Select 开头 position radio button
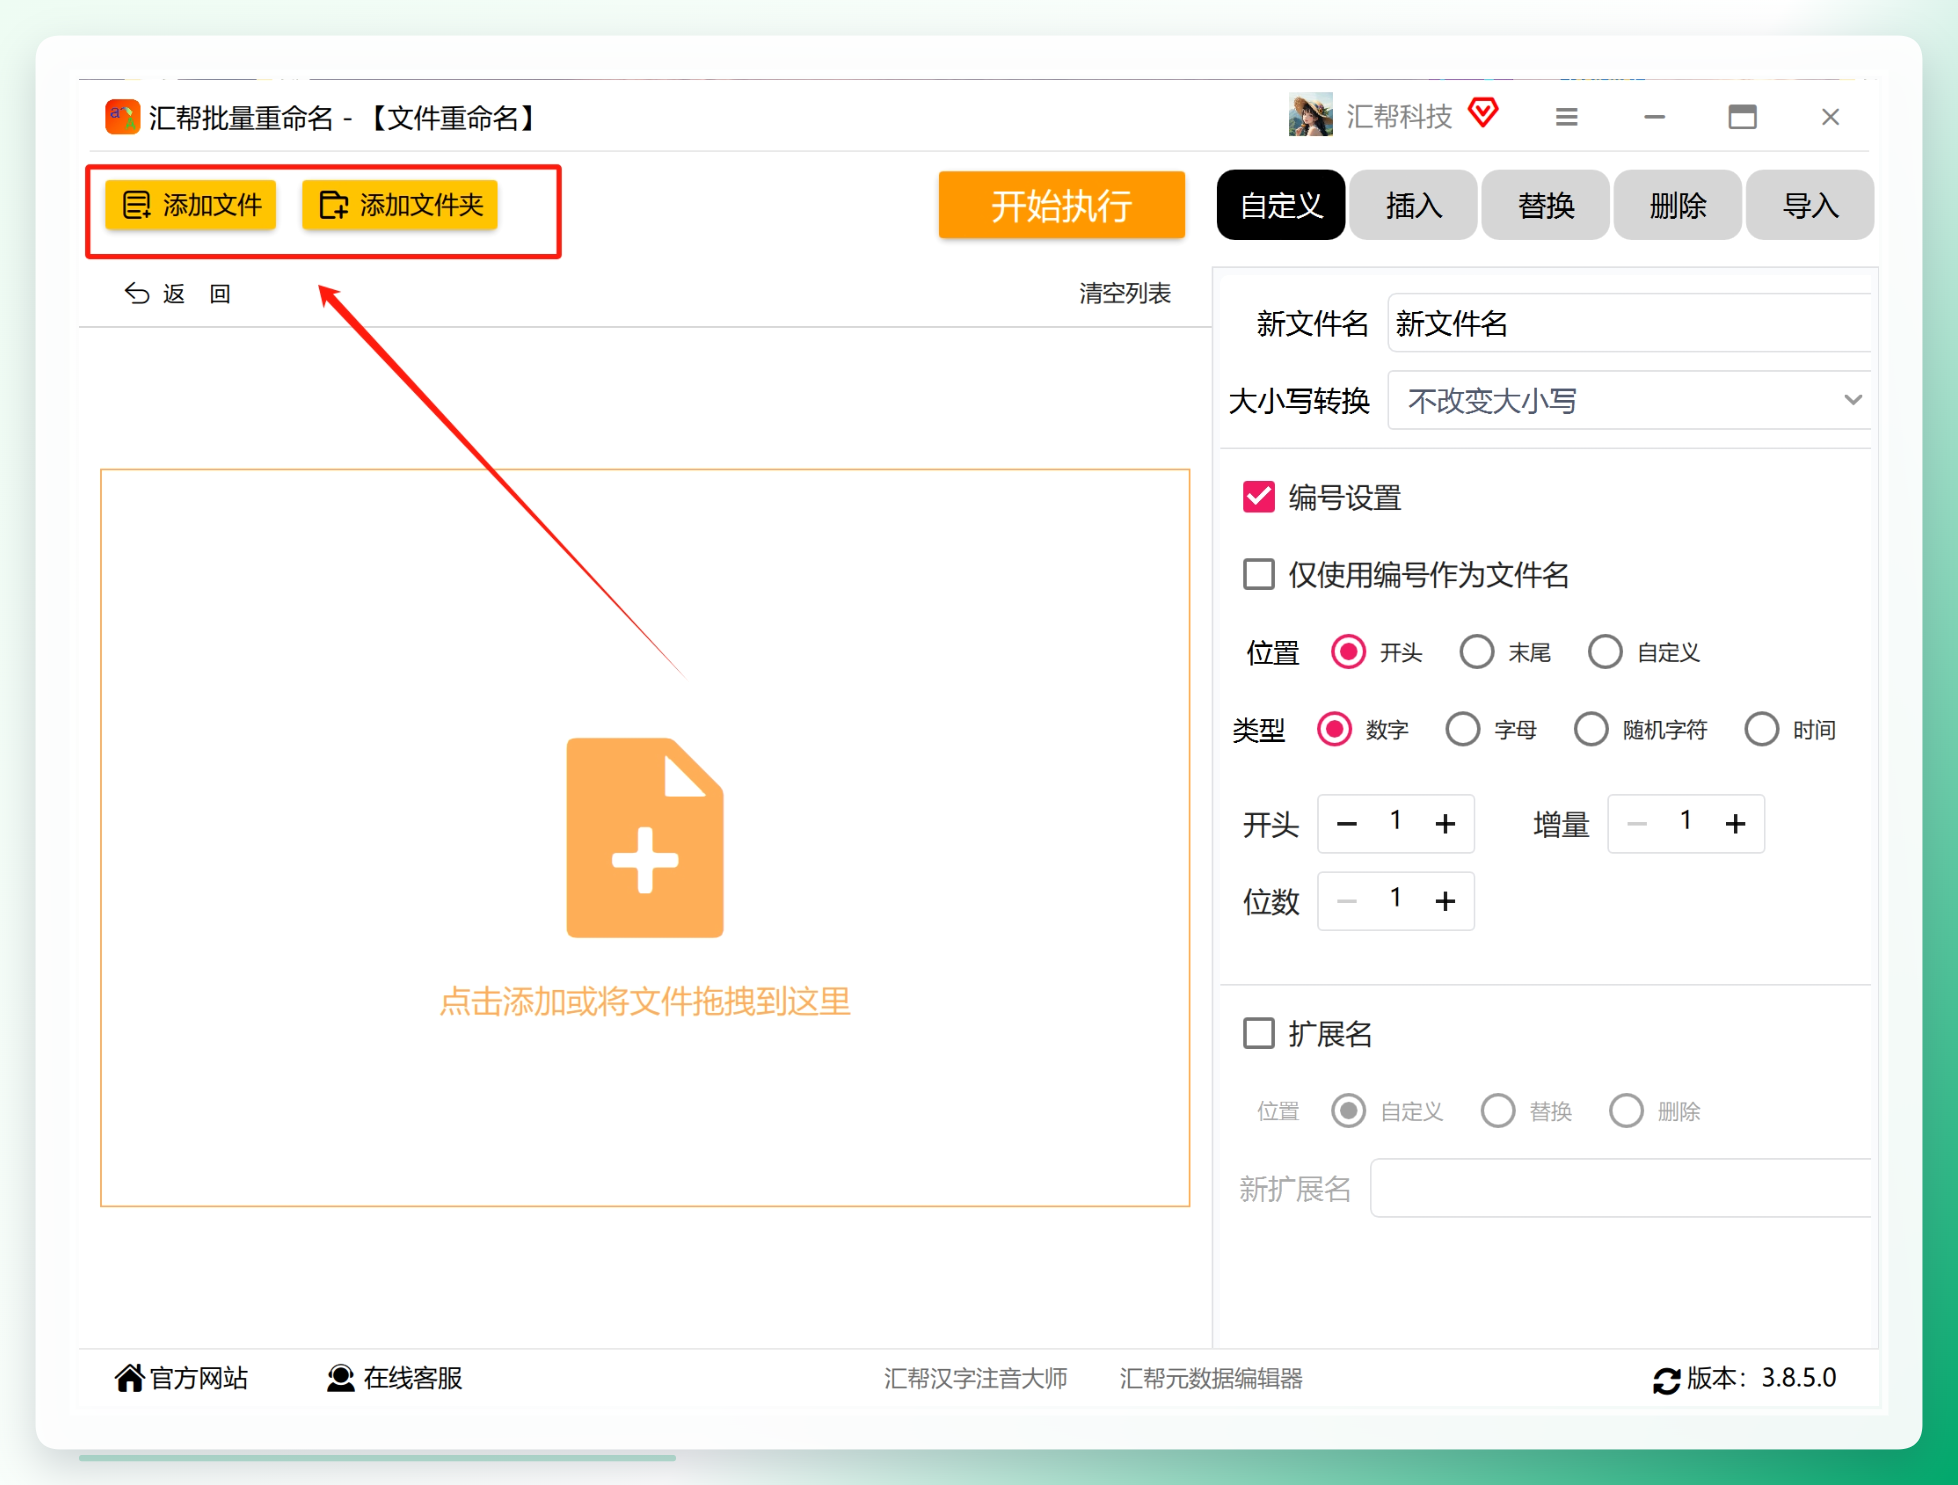 (x=1348, y=652)
